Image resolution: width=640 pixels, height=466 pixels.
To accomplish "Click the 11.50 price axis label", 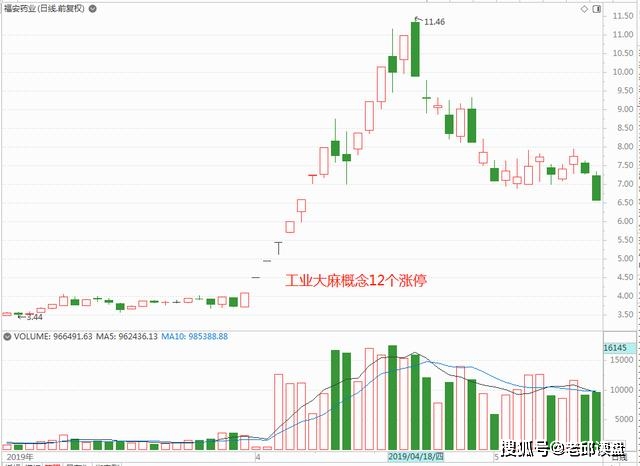I will coord(623,16).
